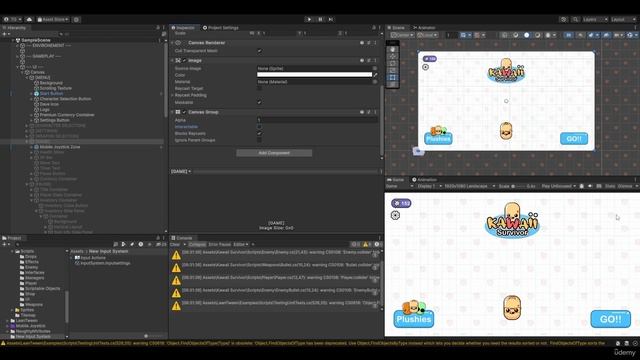Open the Layers dropdown in the top bar
The width and height of the screenshot is (640, 360).
[x=595, y=19]
